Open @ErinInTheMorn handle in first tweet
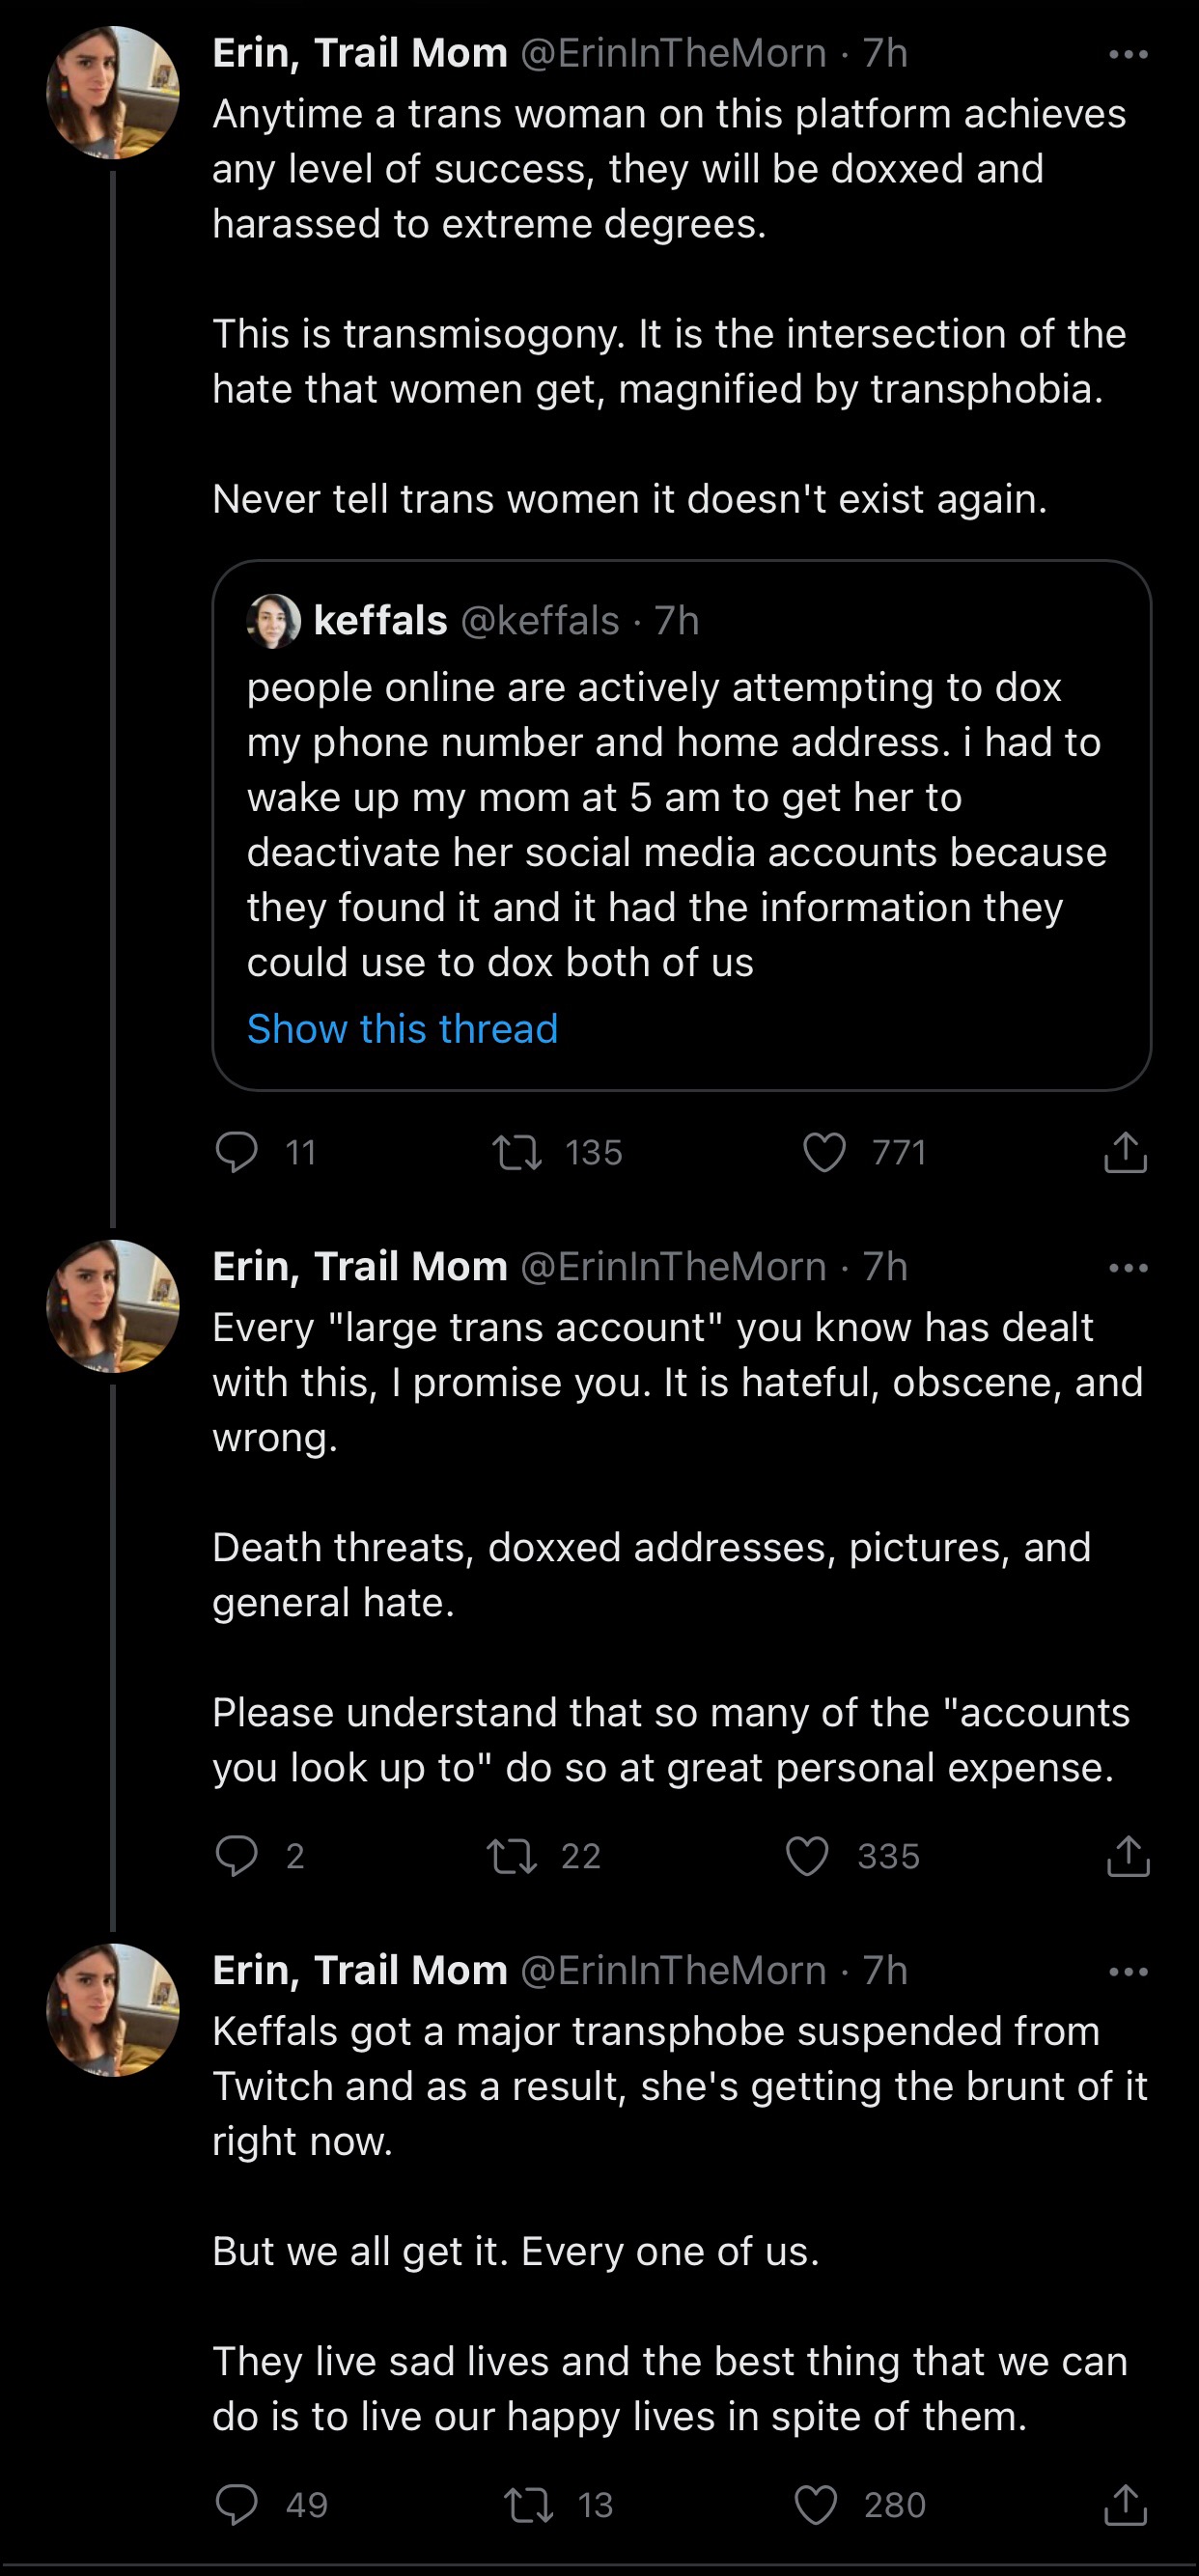This screenshot has height=2576, width=1199. pos(673,53)
